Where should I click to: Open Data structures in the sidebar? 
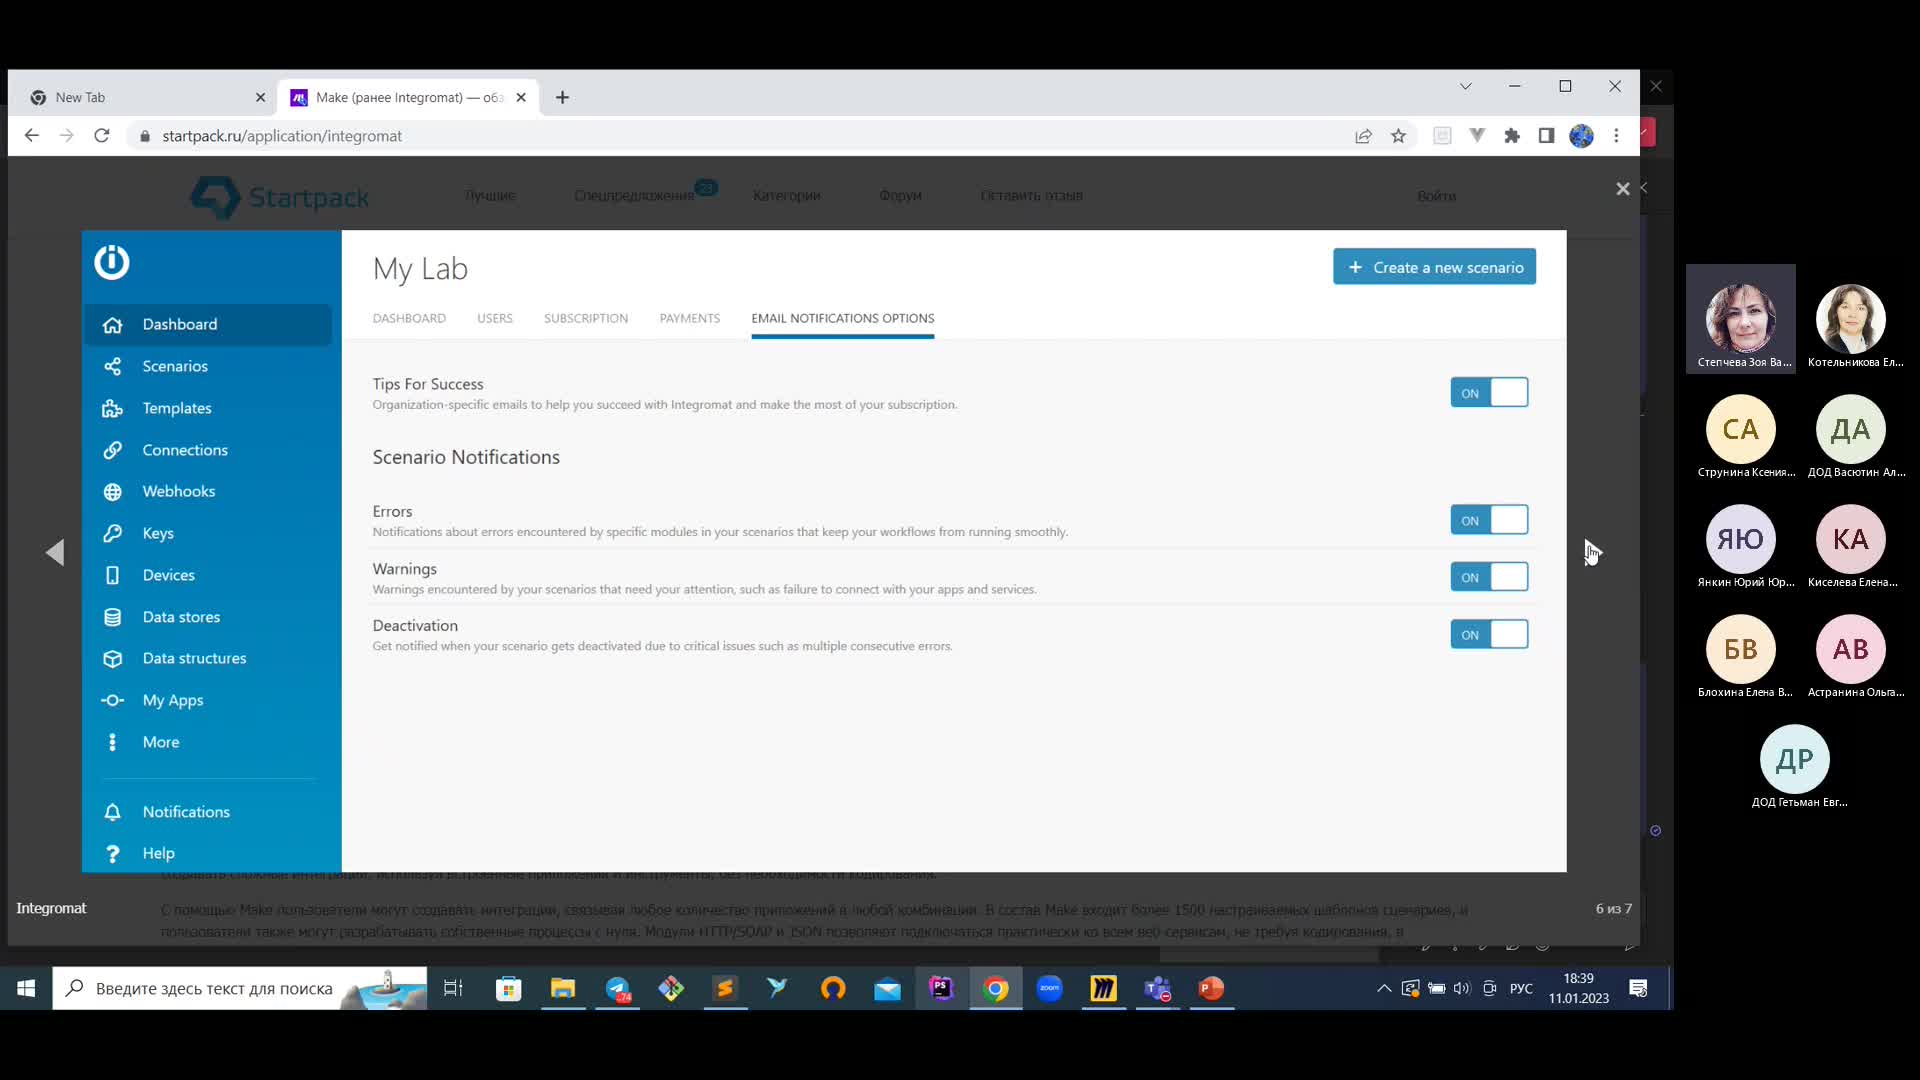[x=208, y=659]
